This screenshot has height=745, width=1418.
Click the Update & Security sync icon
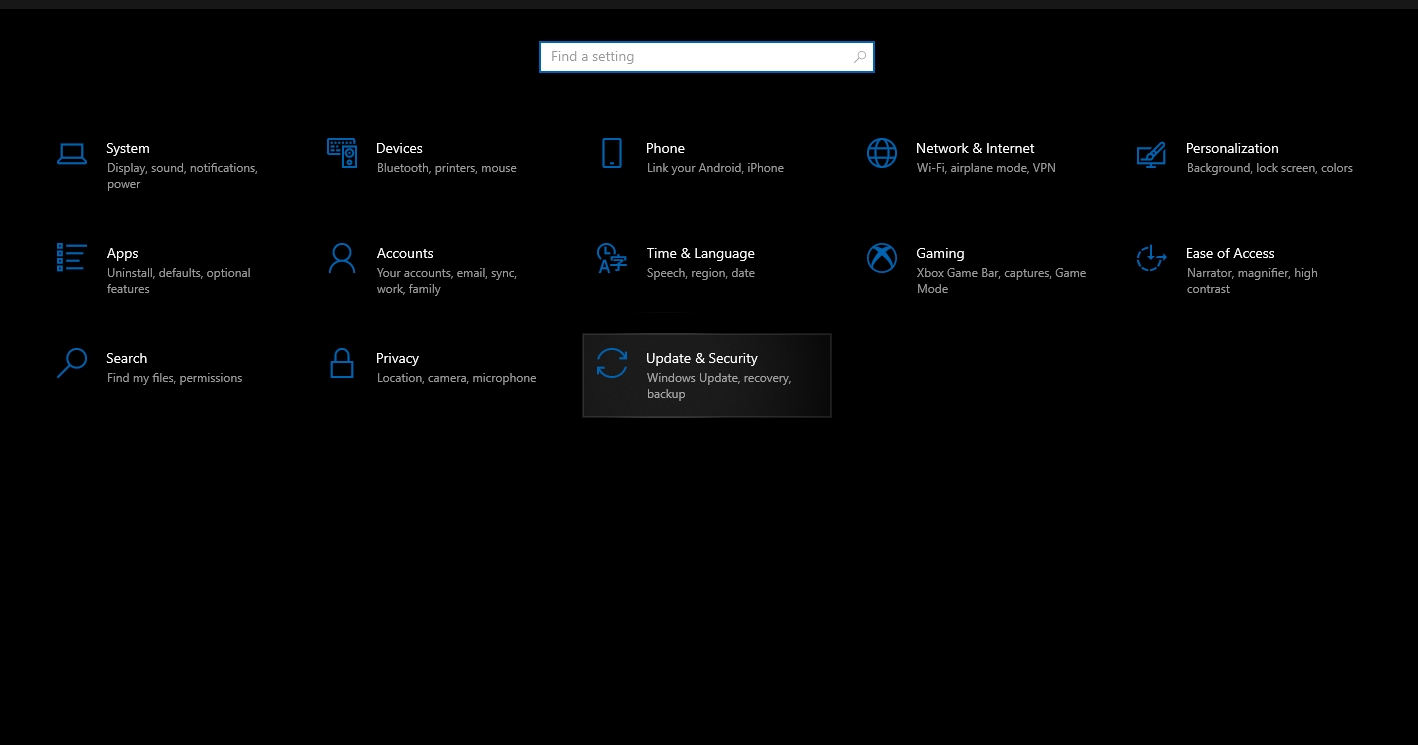[x=612, y=363]
